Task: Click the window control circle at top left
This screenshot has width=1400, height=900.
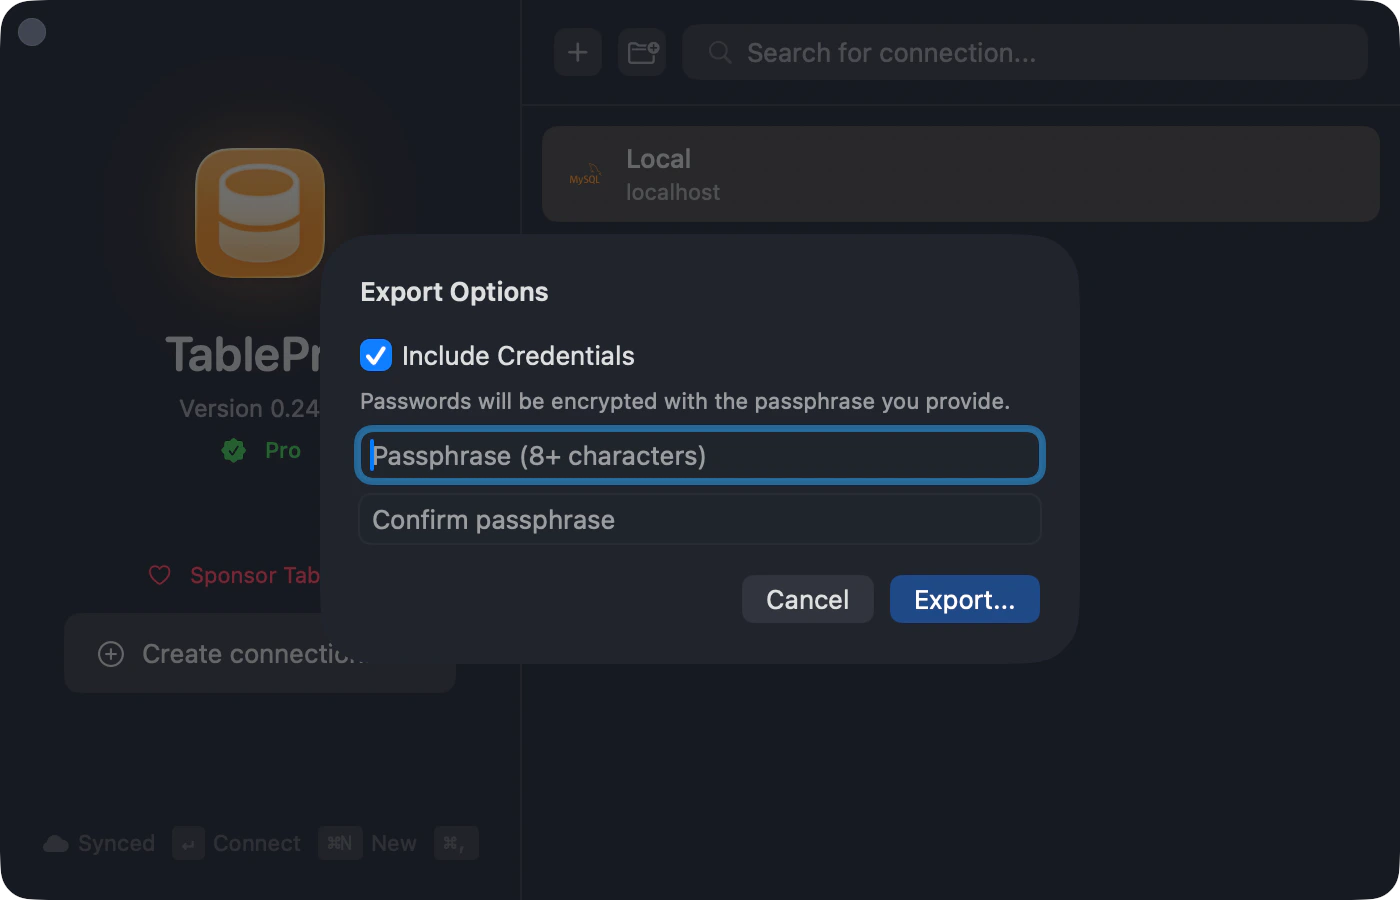Action: pyautogui.click(x=31, y=31)
